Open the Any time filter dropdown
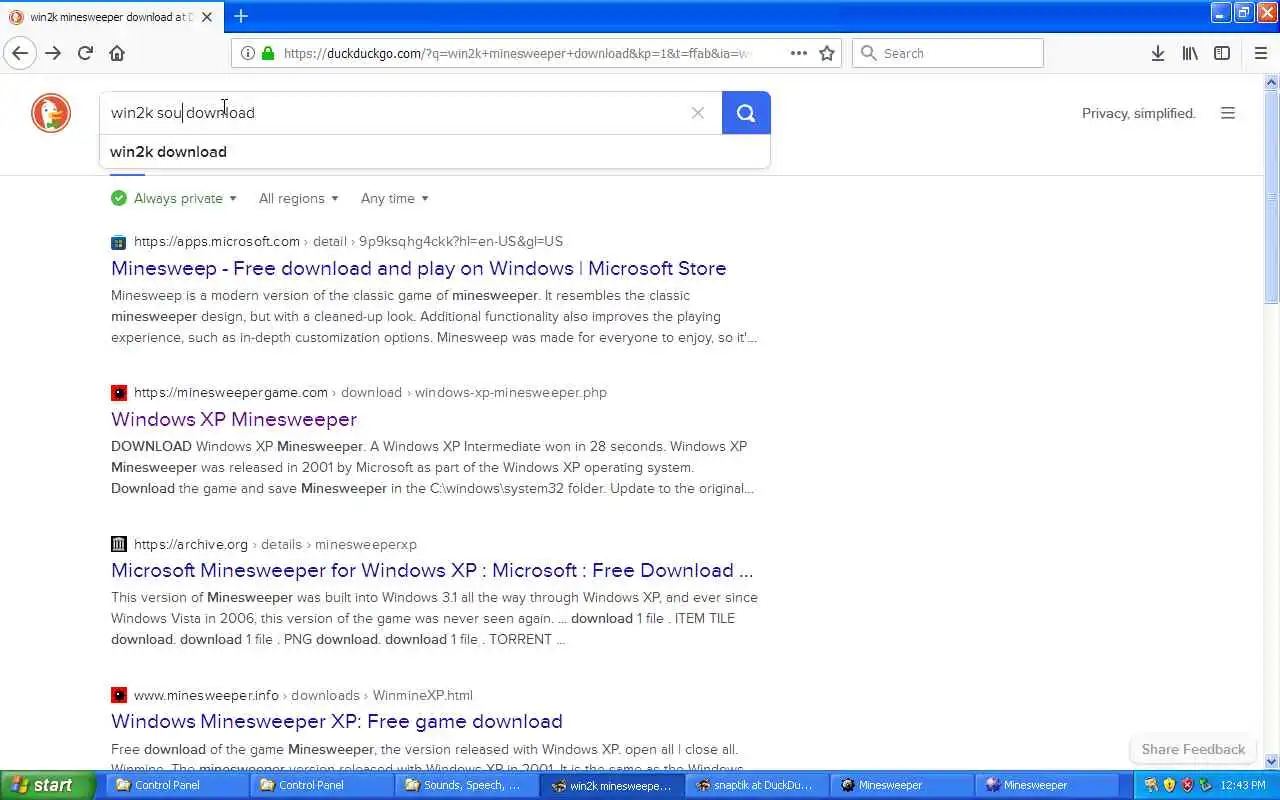1280x800 pixels. 394,198
